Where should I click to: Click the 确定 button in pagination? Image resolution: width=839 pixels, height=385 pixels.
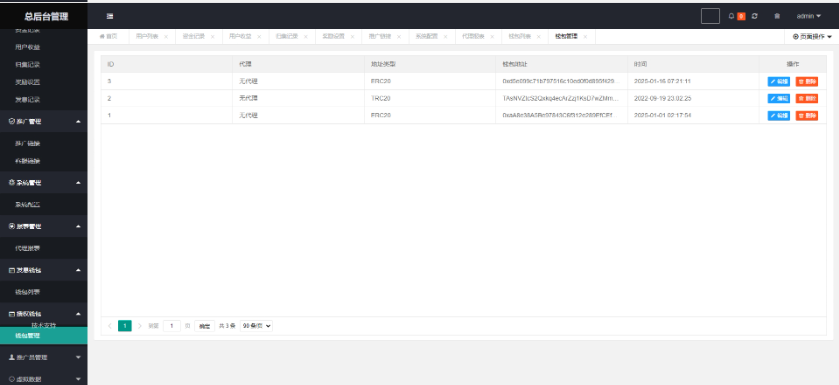tap(204, 326)
